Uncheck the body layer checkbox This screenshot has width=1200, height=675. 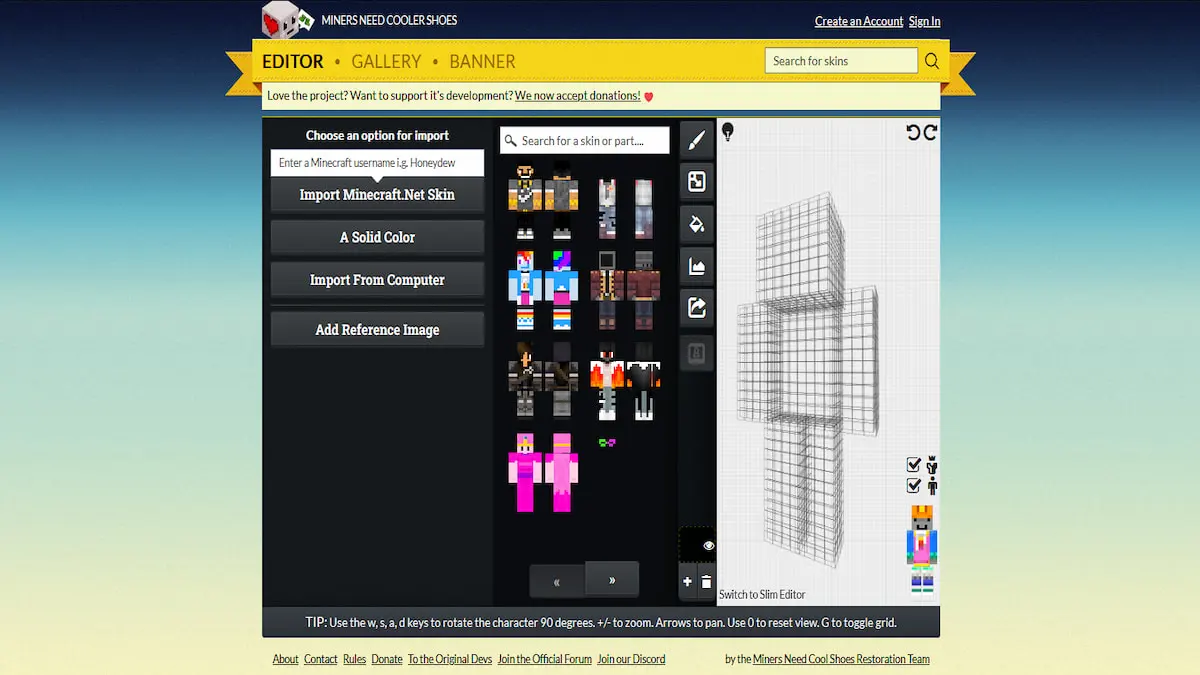coord(913,485)
